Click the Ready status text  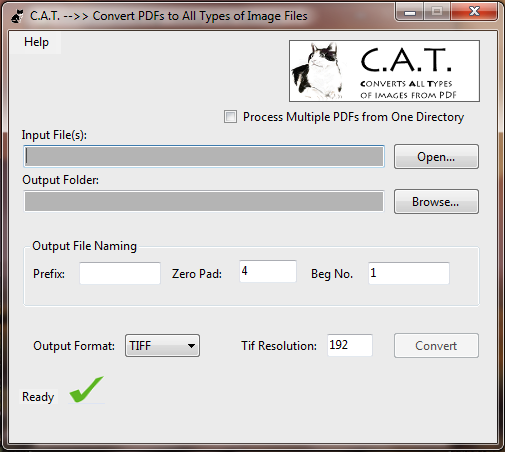(38, 397)
